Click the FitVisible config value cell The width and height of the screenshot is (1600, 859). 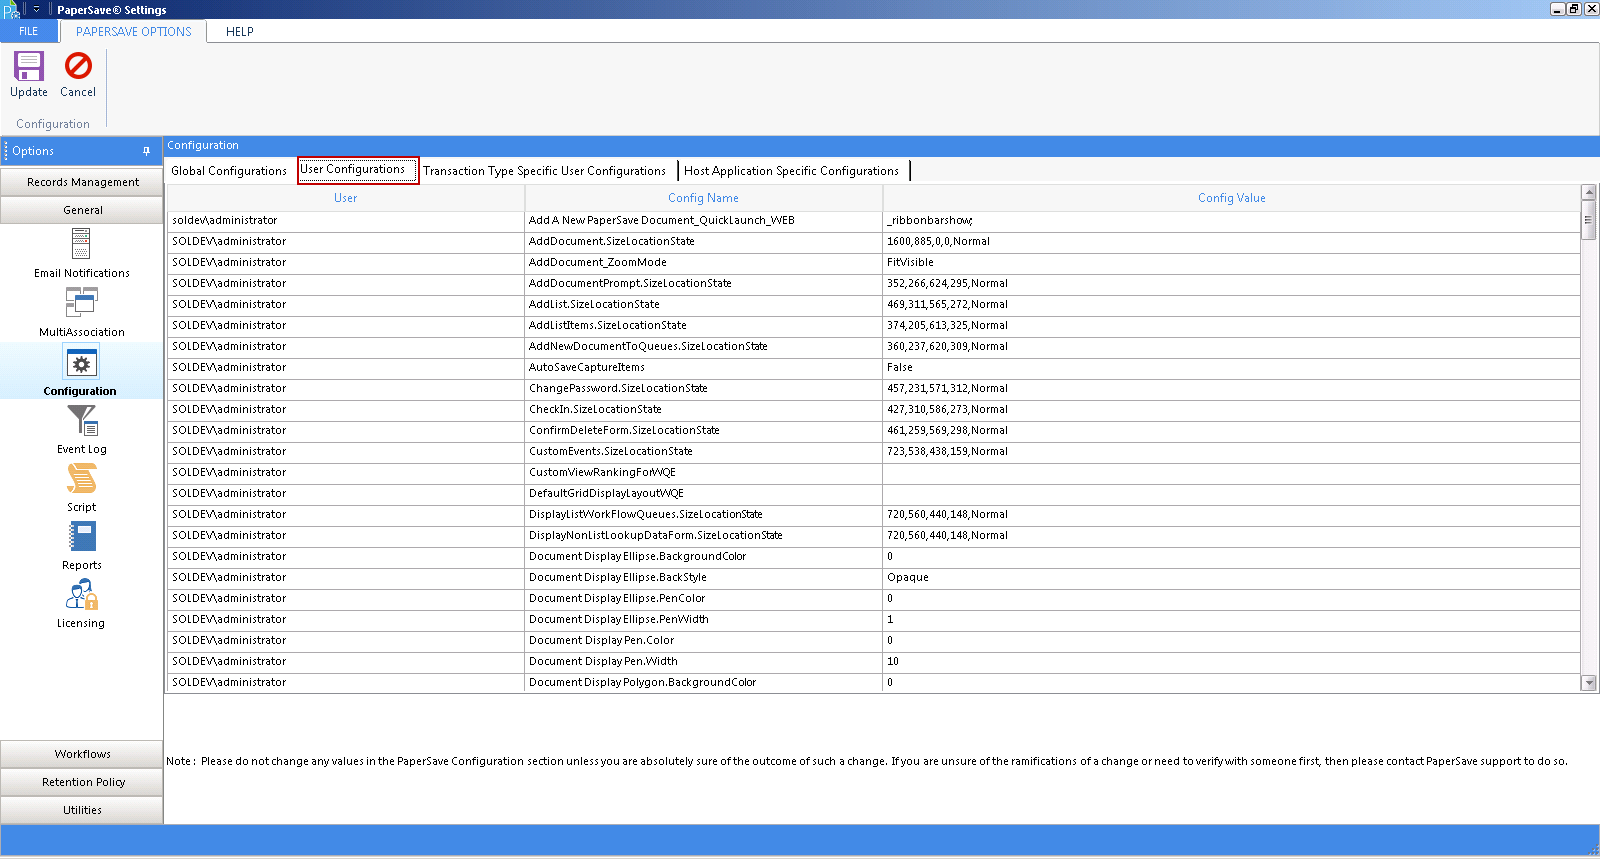tap(1231, 263)
